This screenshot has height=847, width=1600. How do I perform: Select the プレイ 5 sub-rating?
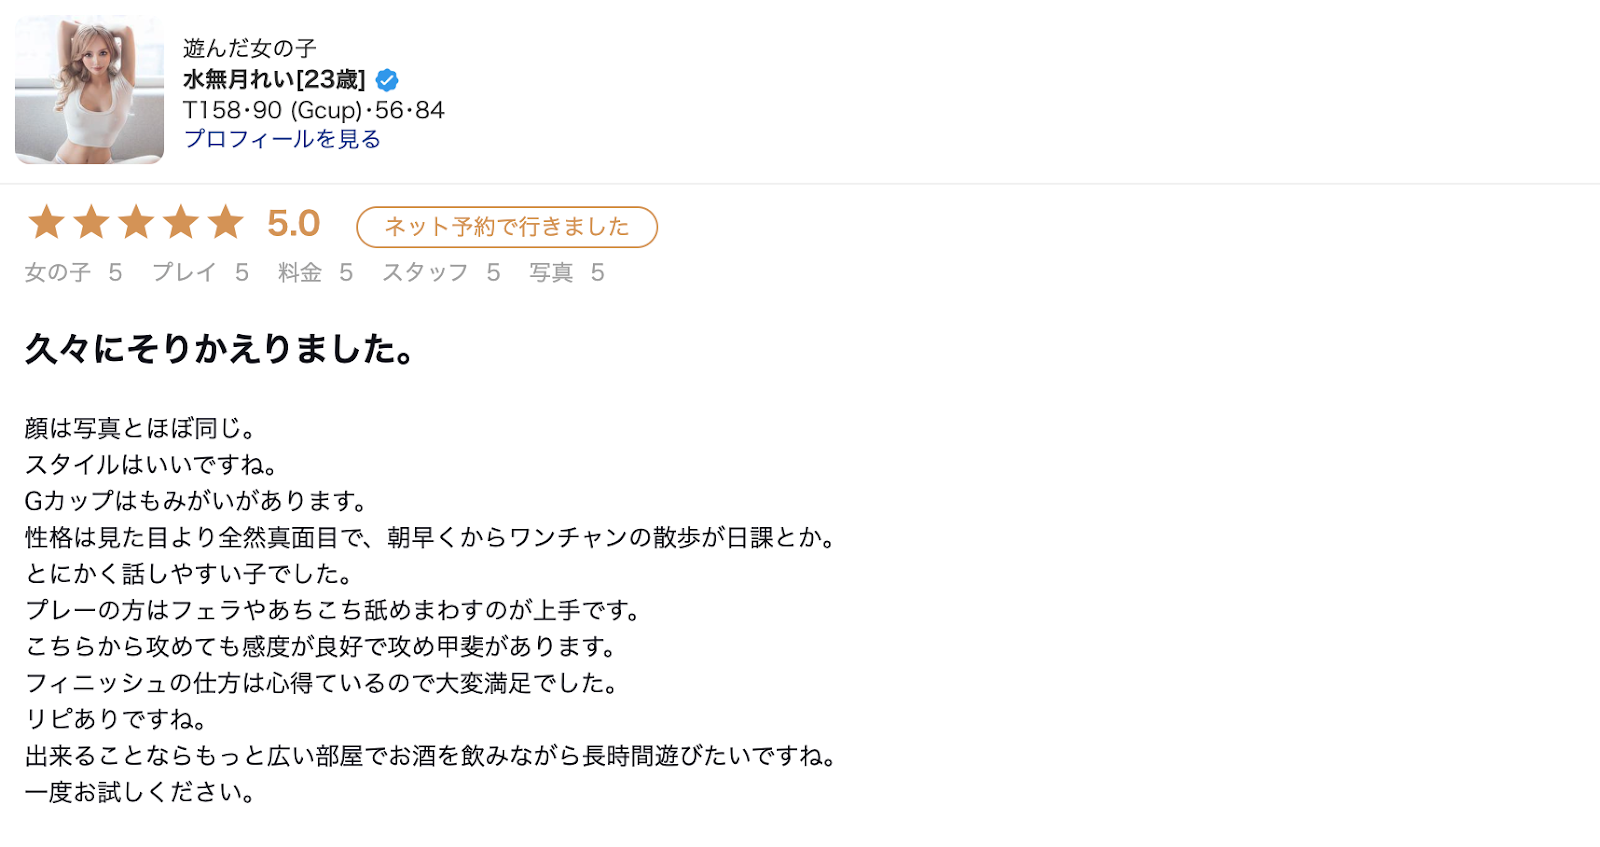[x=200, y=273]
